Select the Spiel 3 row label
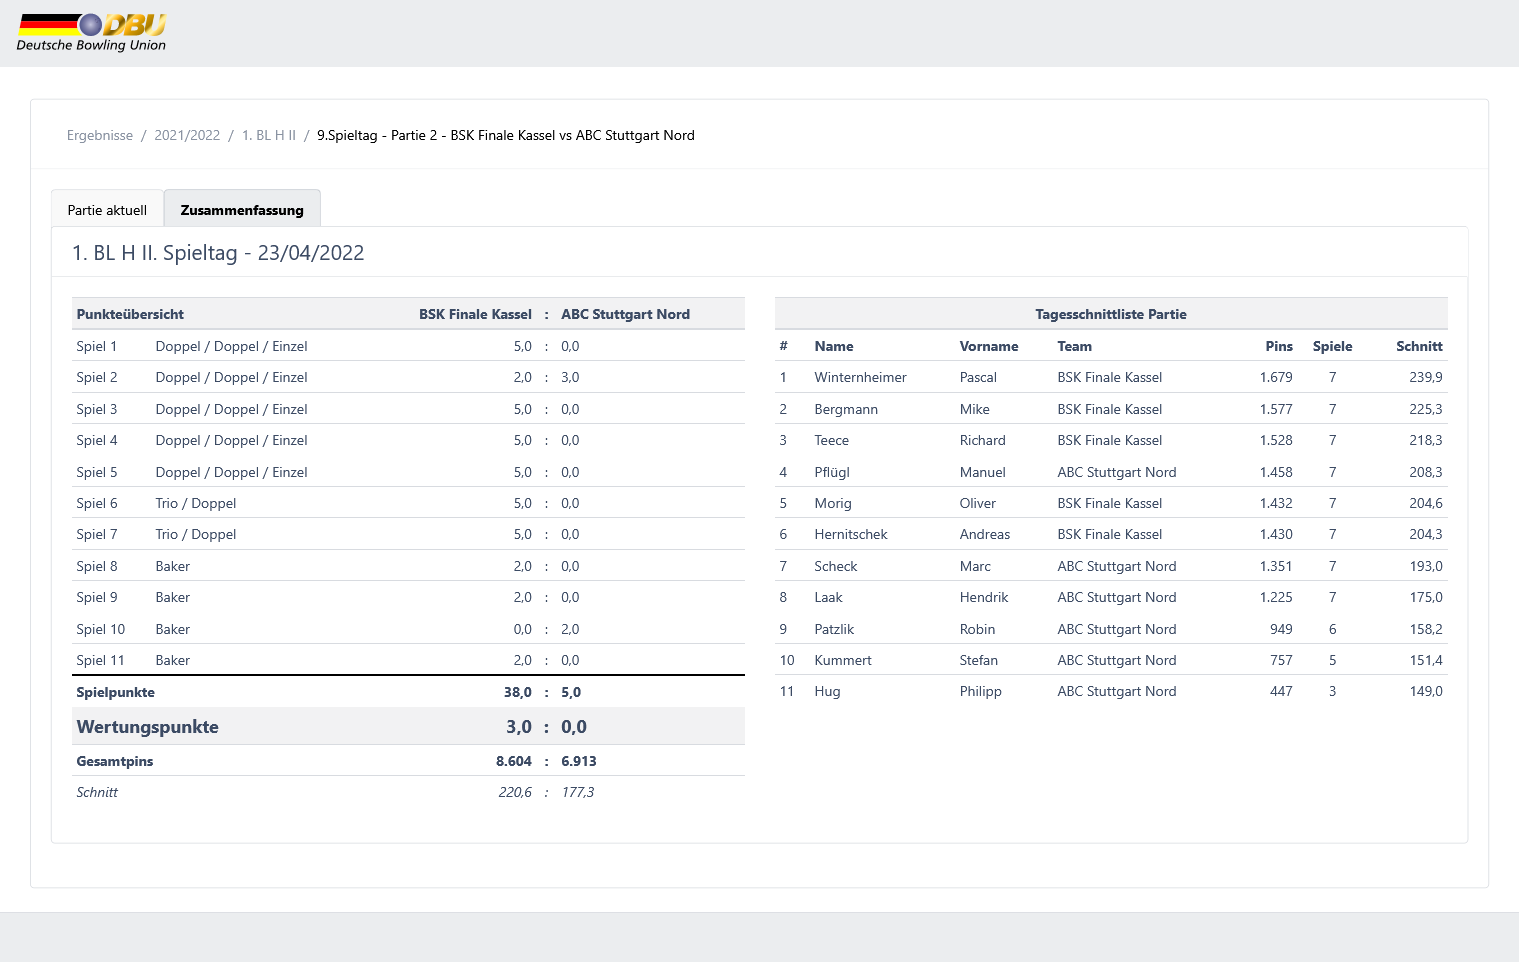 (97, 409)
